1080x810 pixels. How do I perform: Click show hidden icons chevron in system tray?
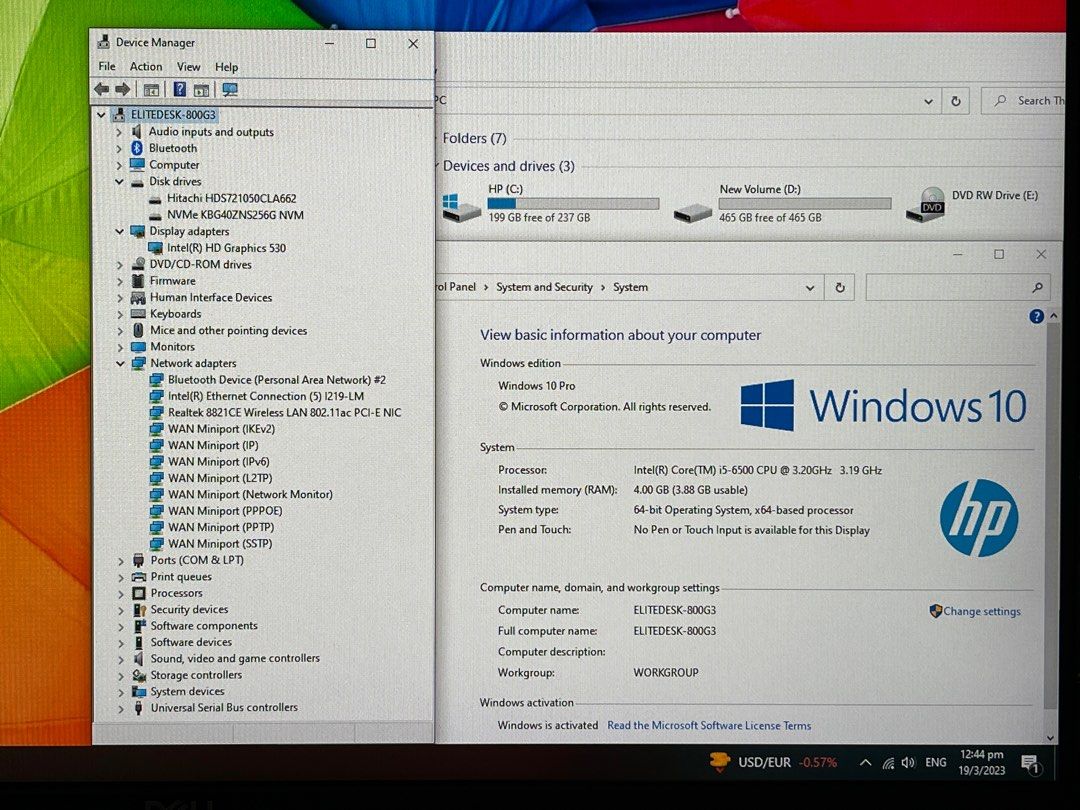coord(865,762)
